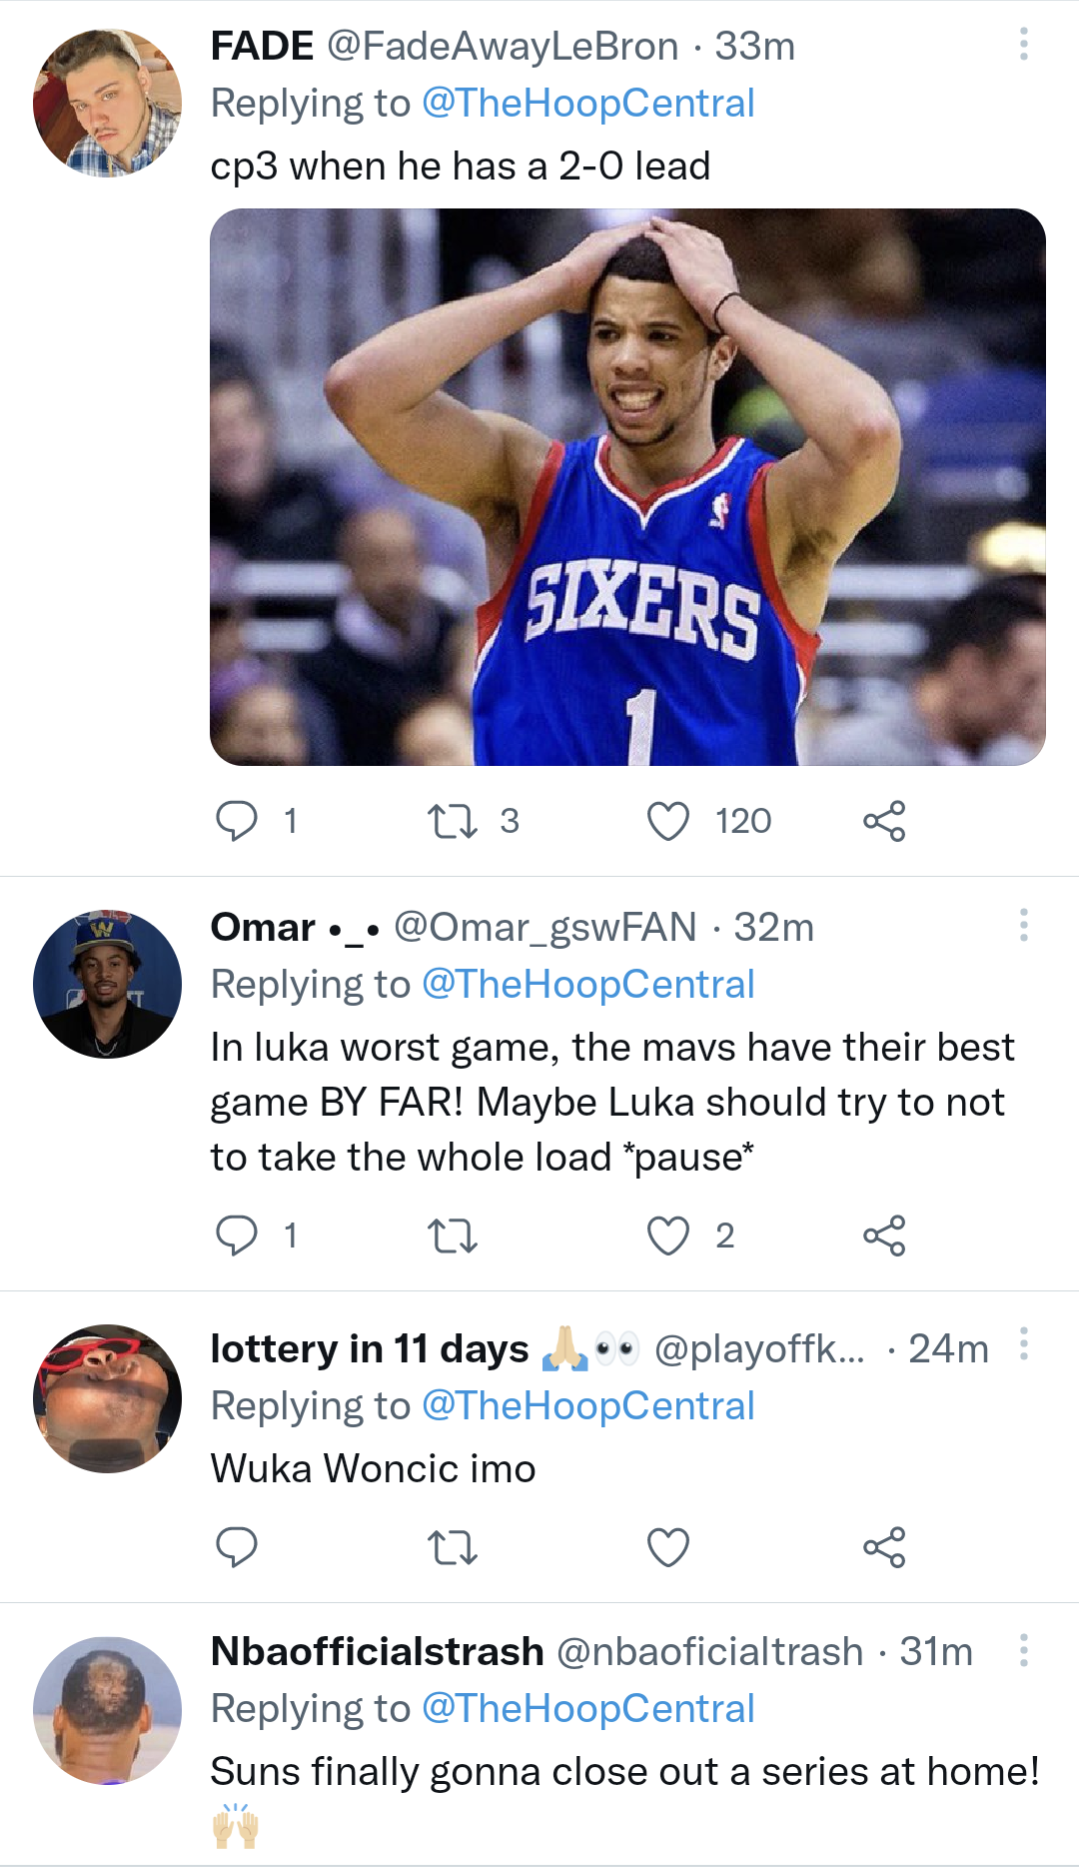Retweet FADE's cp3 tweet

coord(452,821)
